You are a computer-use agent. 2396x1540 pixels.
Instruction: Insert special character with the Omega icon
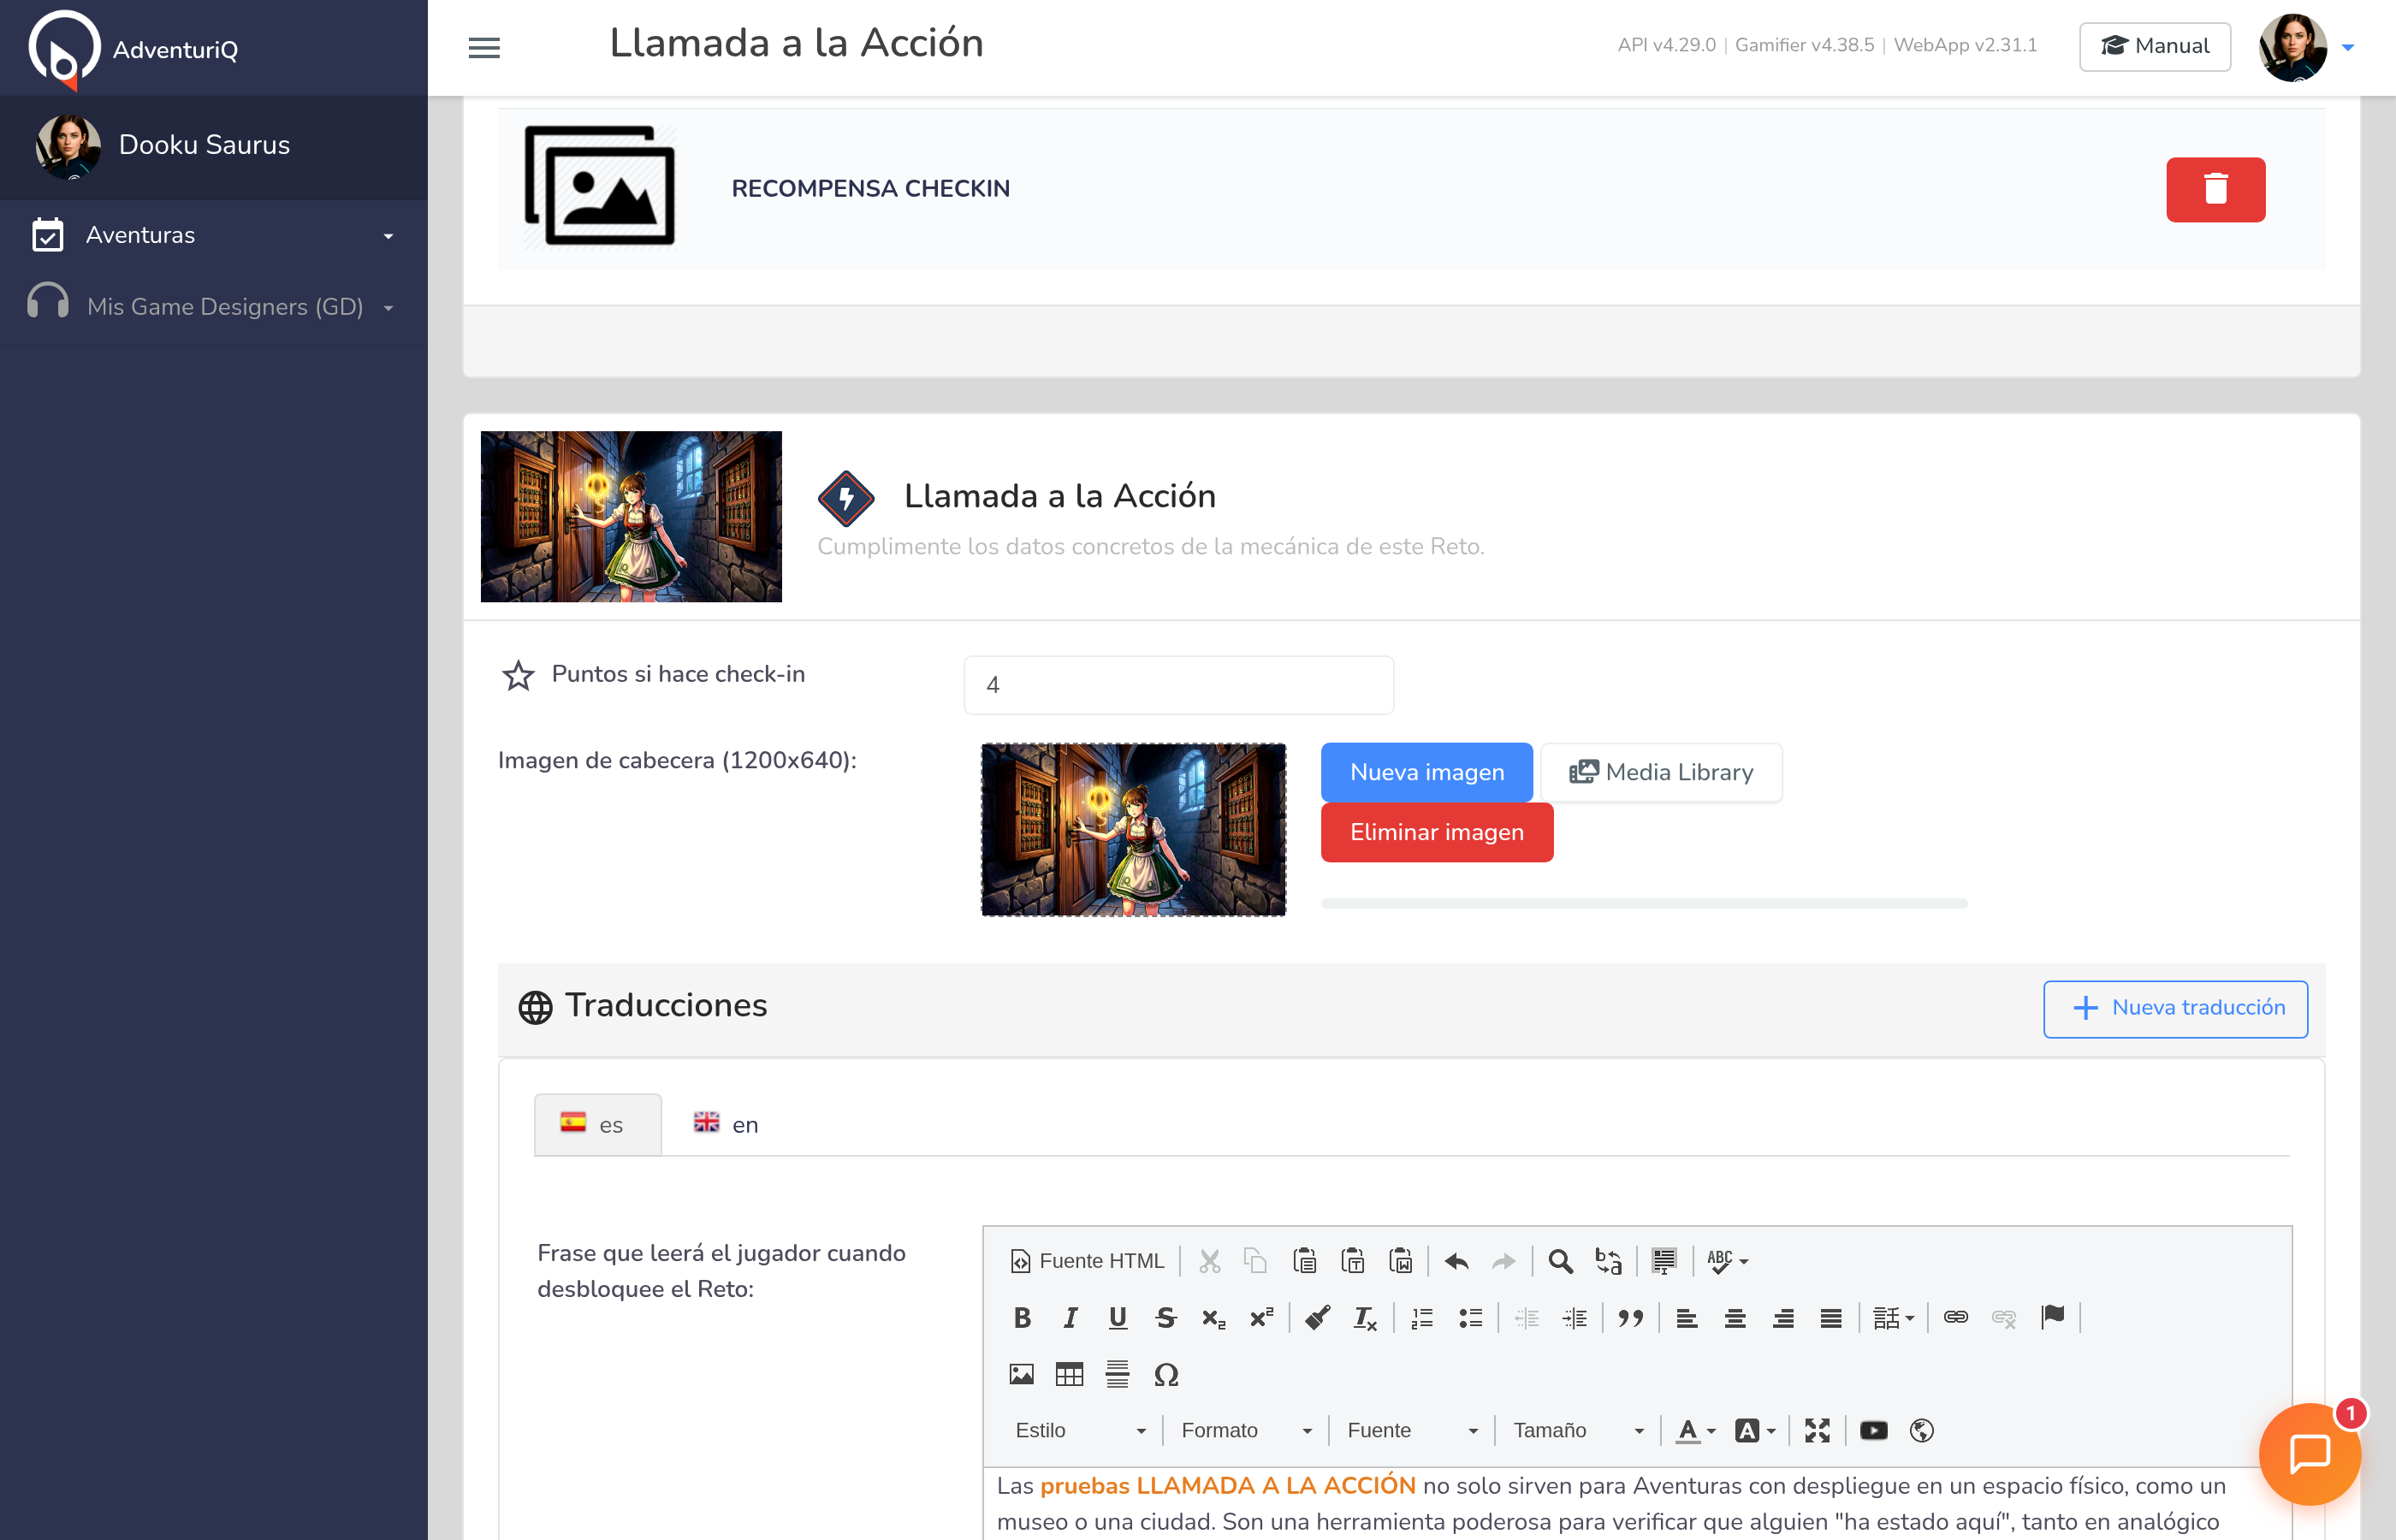click(x=1166, y=1374)
